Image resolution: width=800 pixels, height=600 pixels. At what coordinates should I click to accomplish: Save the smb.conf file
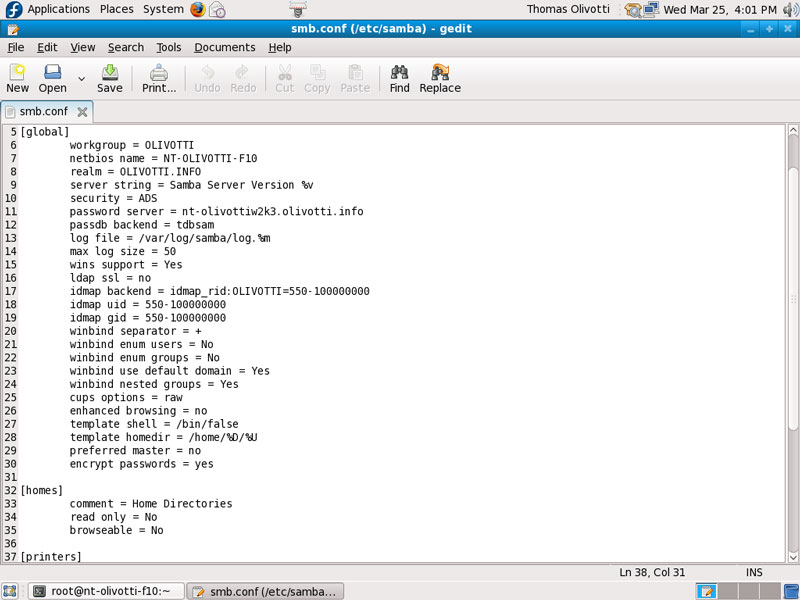110,79
